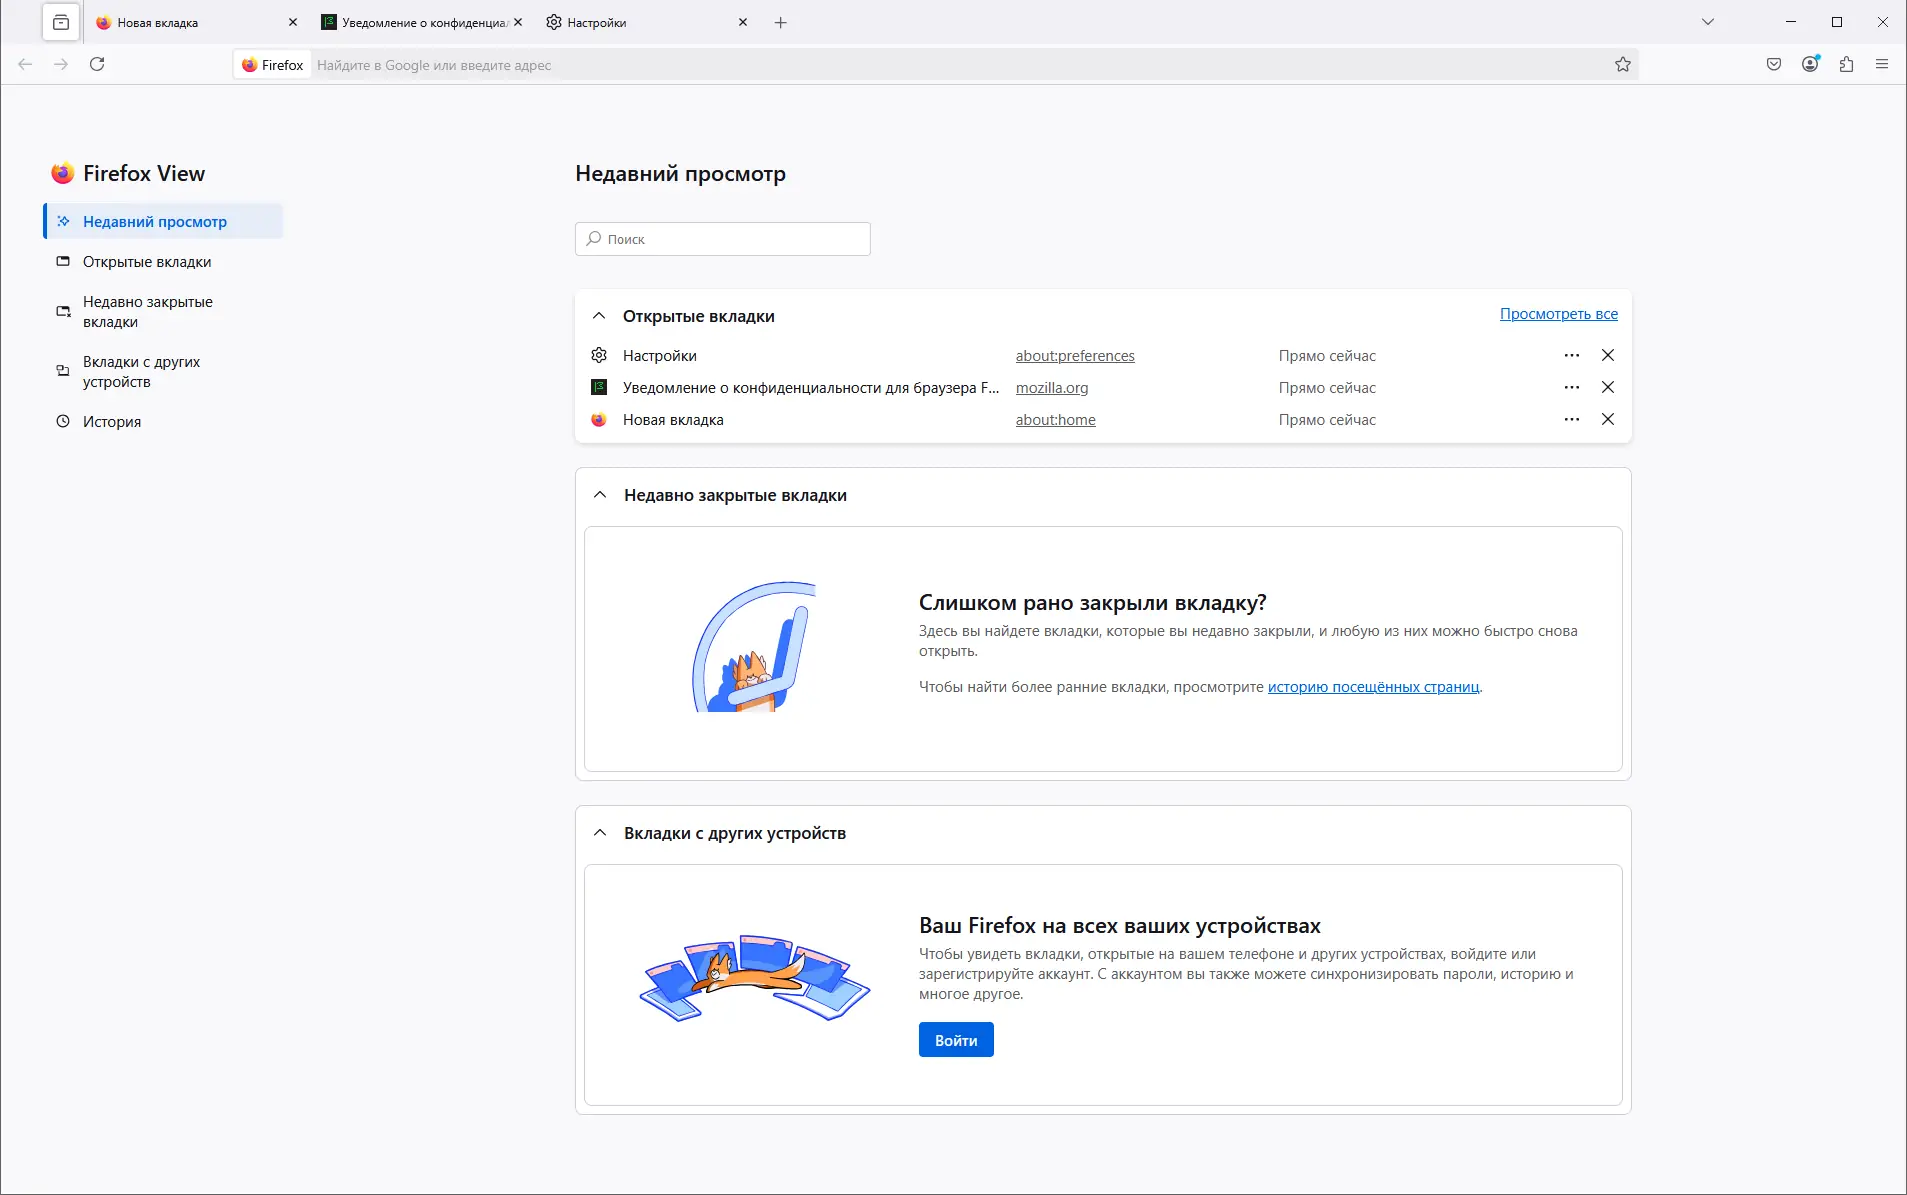Click the favicon of Уведомление о конфиденциальности row
Screen dimensions: 1907x1195
tap(599, 387)
